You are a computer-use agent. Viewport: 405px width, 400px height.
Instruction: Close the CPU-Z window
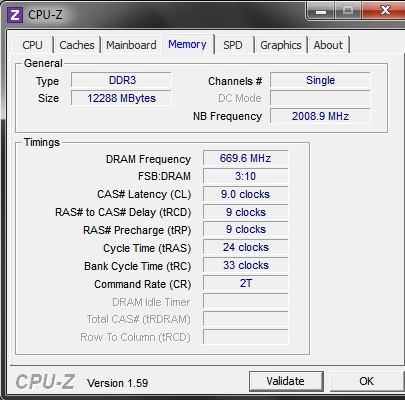point(384,11)
